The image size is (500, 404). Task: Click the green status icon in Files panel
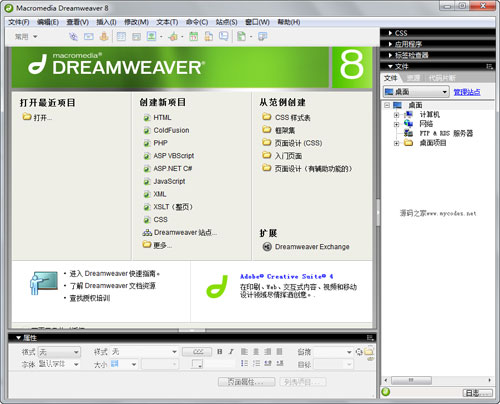386,392
